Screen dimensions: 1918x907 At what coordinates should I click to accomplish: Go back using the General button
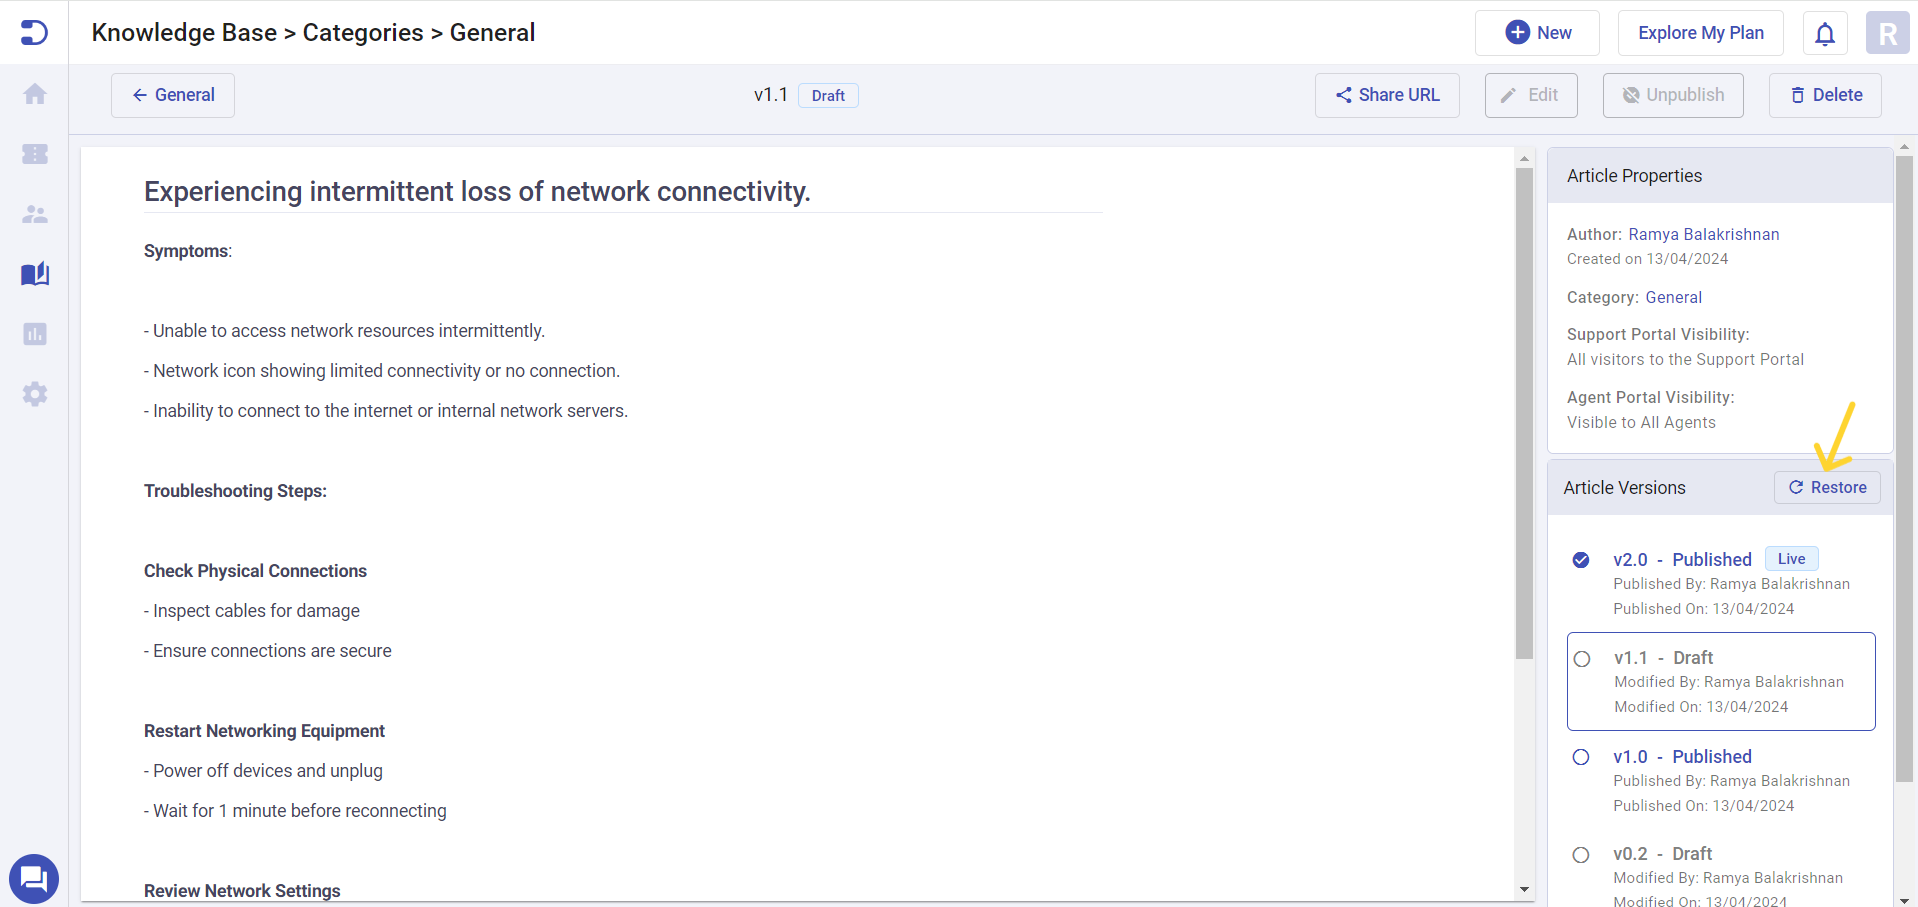(x=173, y=95)
